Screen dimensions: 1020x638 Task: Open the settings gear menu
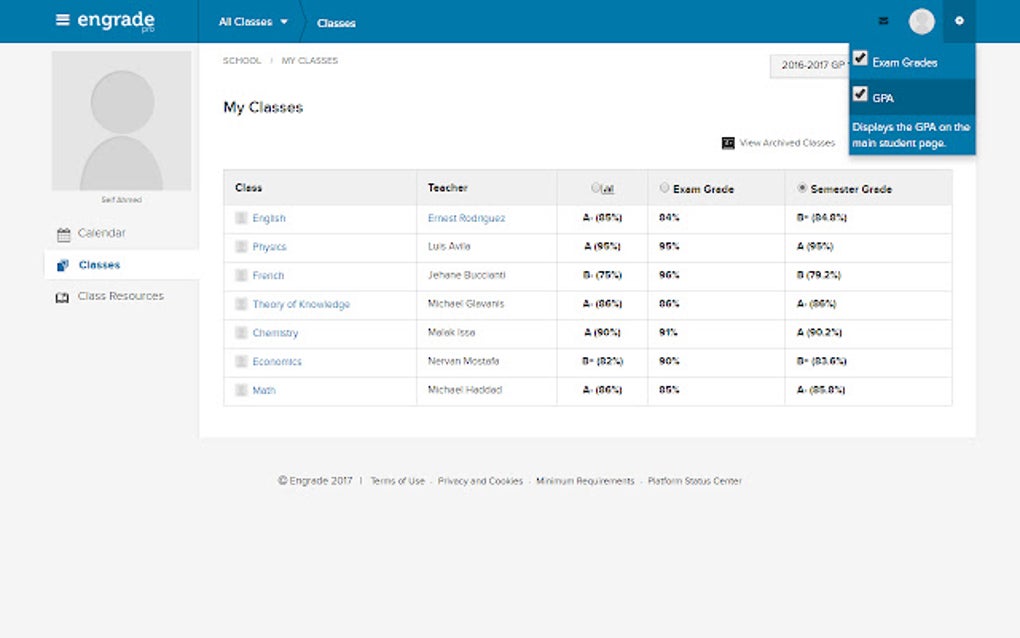(958, 20)
